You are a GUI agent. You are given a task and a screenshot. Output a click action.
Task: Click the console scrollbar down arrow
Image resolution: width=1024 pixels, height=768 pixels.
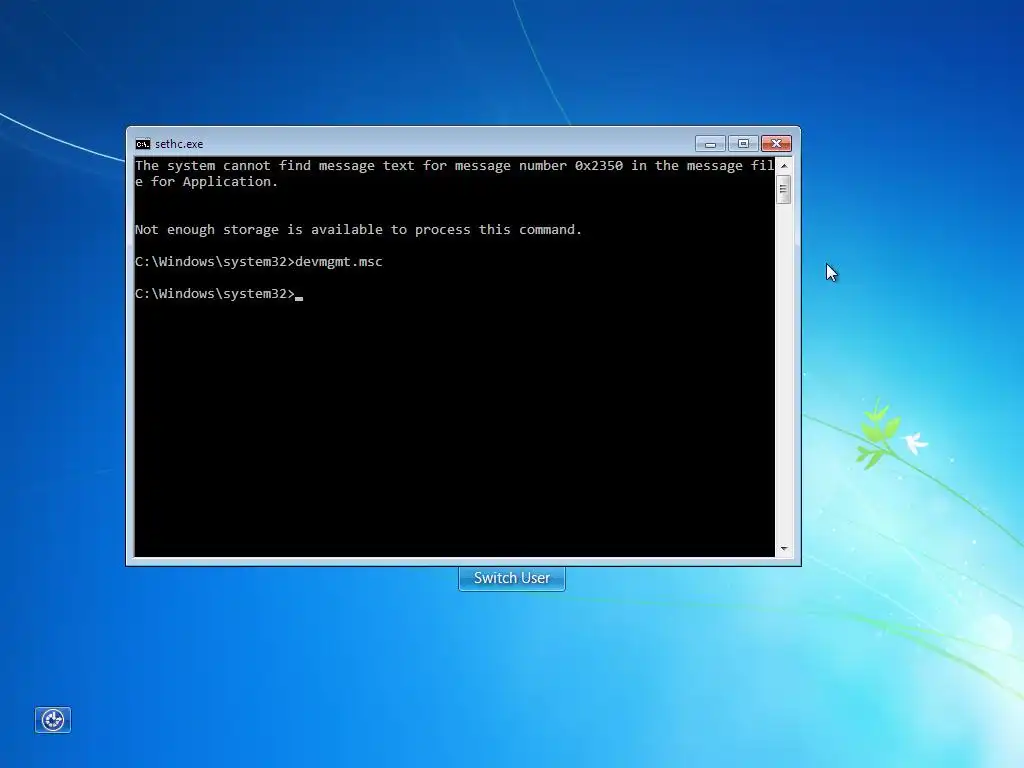(x=784, y=549)
